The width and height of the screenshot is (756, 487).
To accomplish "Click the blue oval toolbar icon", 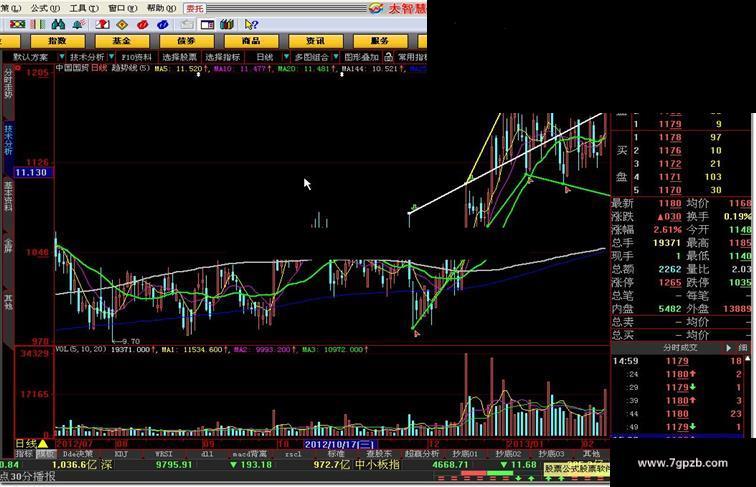I will coord(163,24).
